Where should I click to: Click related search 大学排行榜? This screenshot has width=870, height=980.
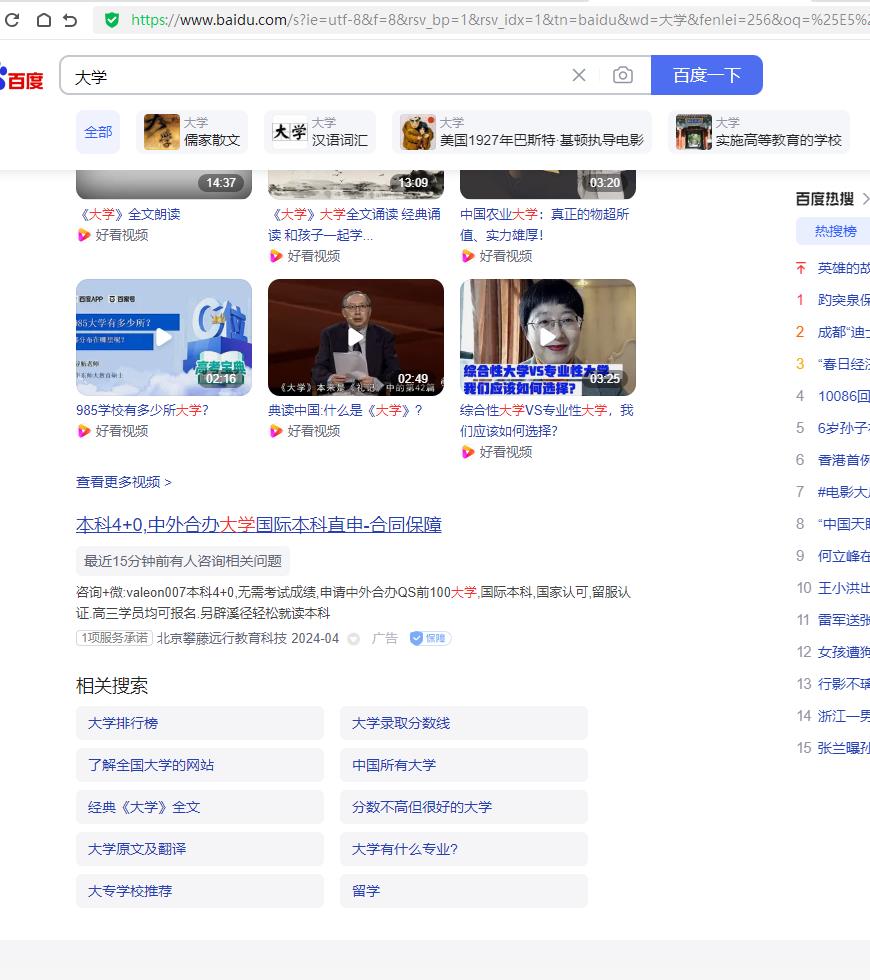pyautogui.click(x=200, y=723)
